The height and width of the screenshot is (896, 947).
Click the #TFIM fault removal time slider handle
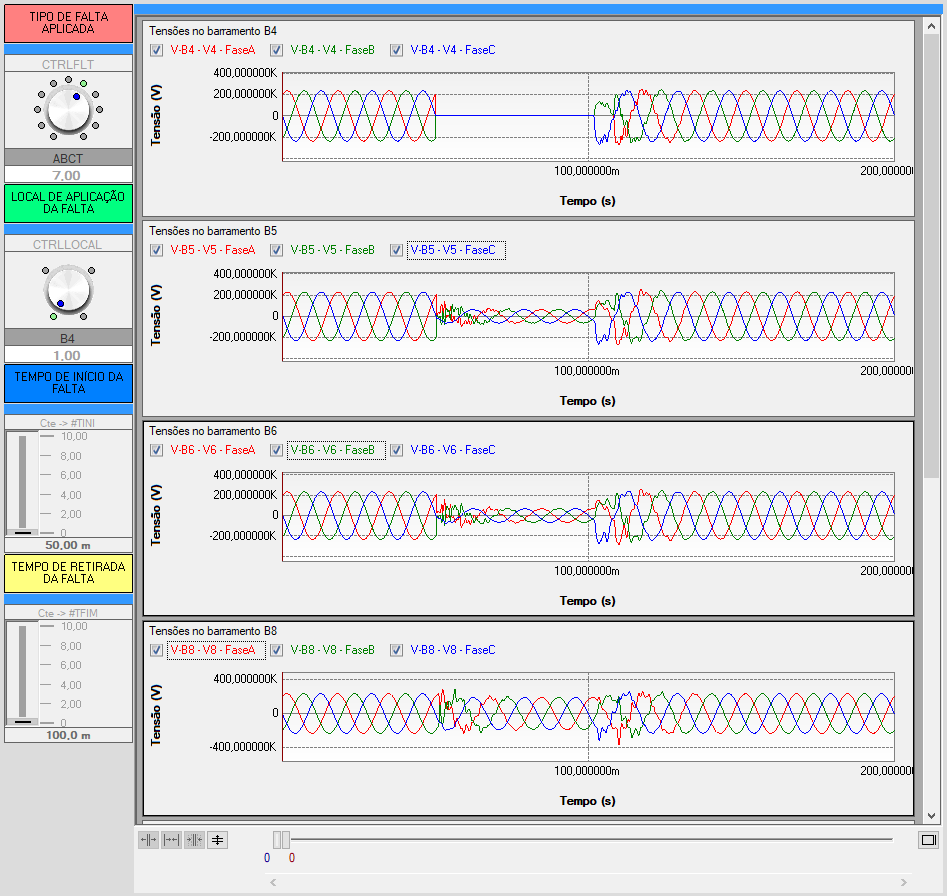point(20,720)
